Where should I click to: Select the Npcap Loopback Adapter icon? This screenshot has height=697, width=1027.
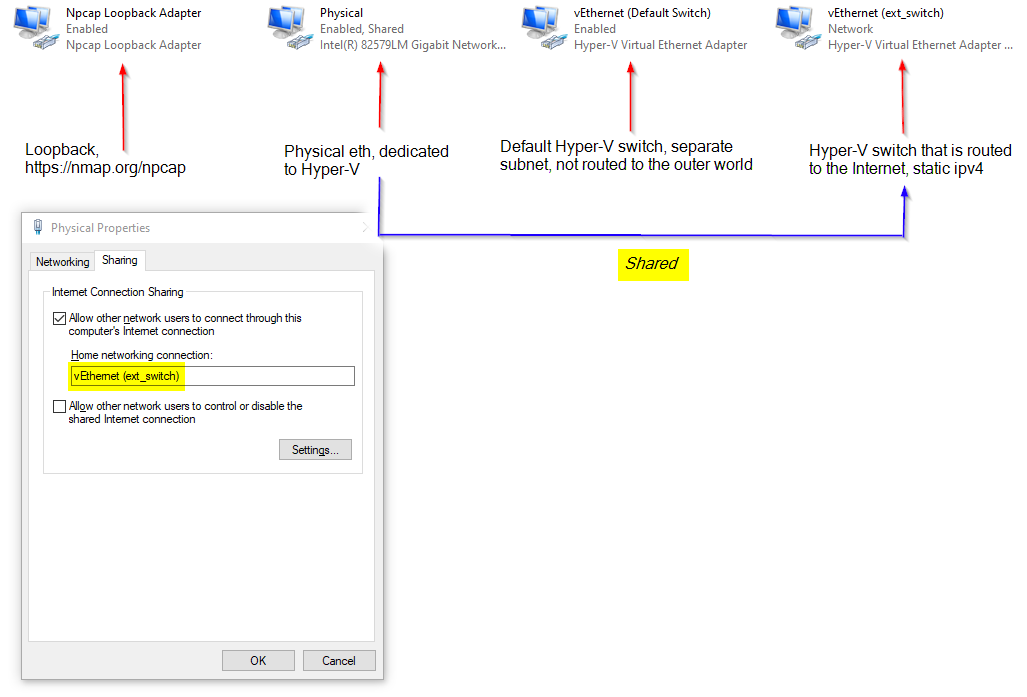point(35,25)
